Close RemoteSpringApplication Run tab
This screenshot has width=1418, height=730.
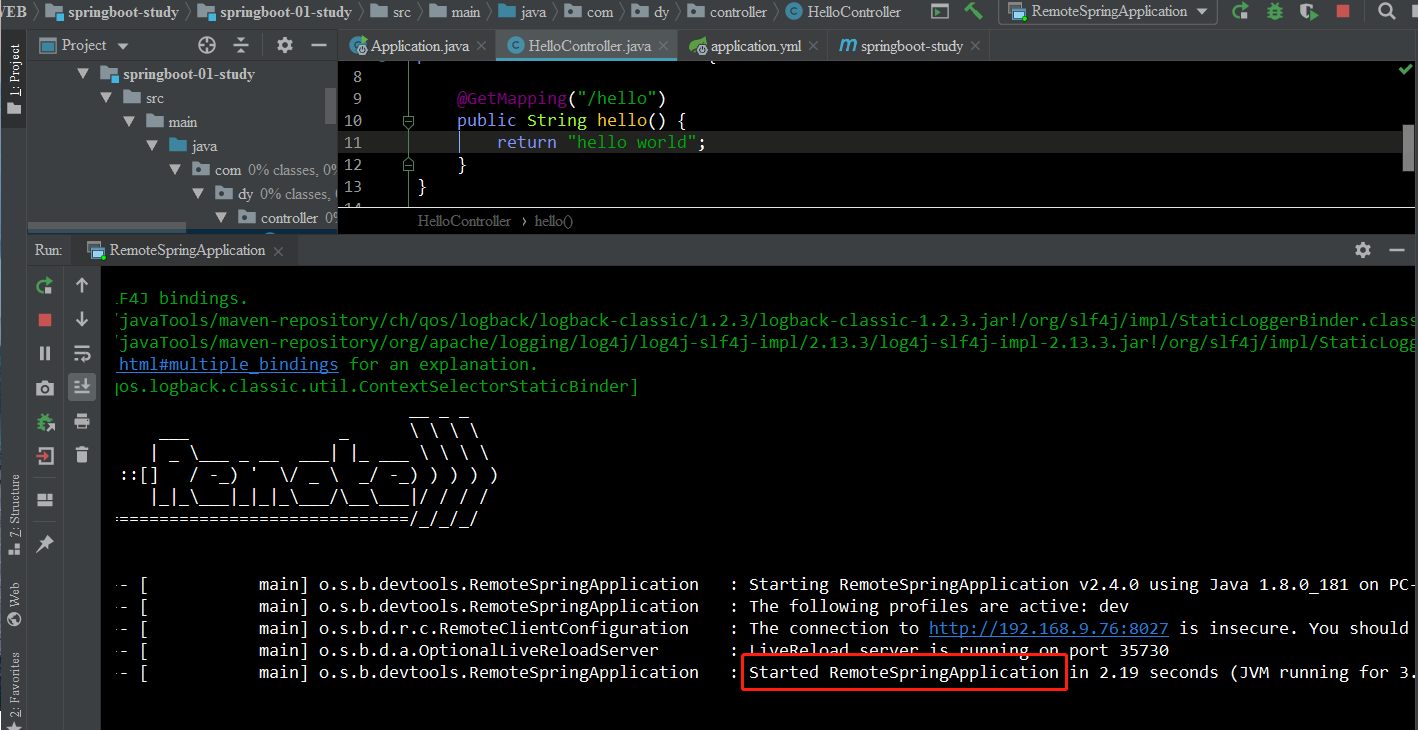tap(279, 251)
